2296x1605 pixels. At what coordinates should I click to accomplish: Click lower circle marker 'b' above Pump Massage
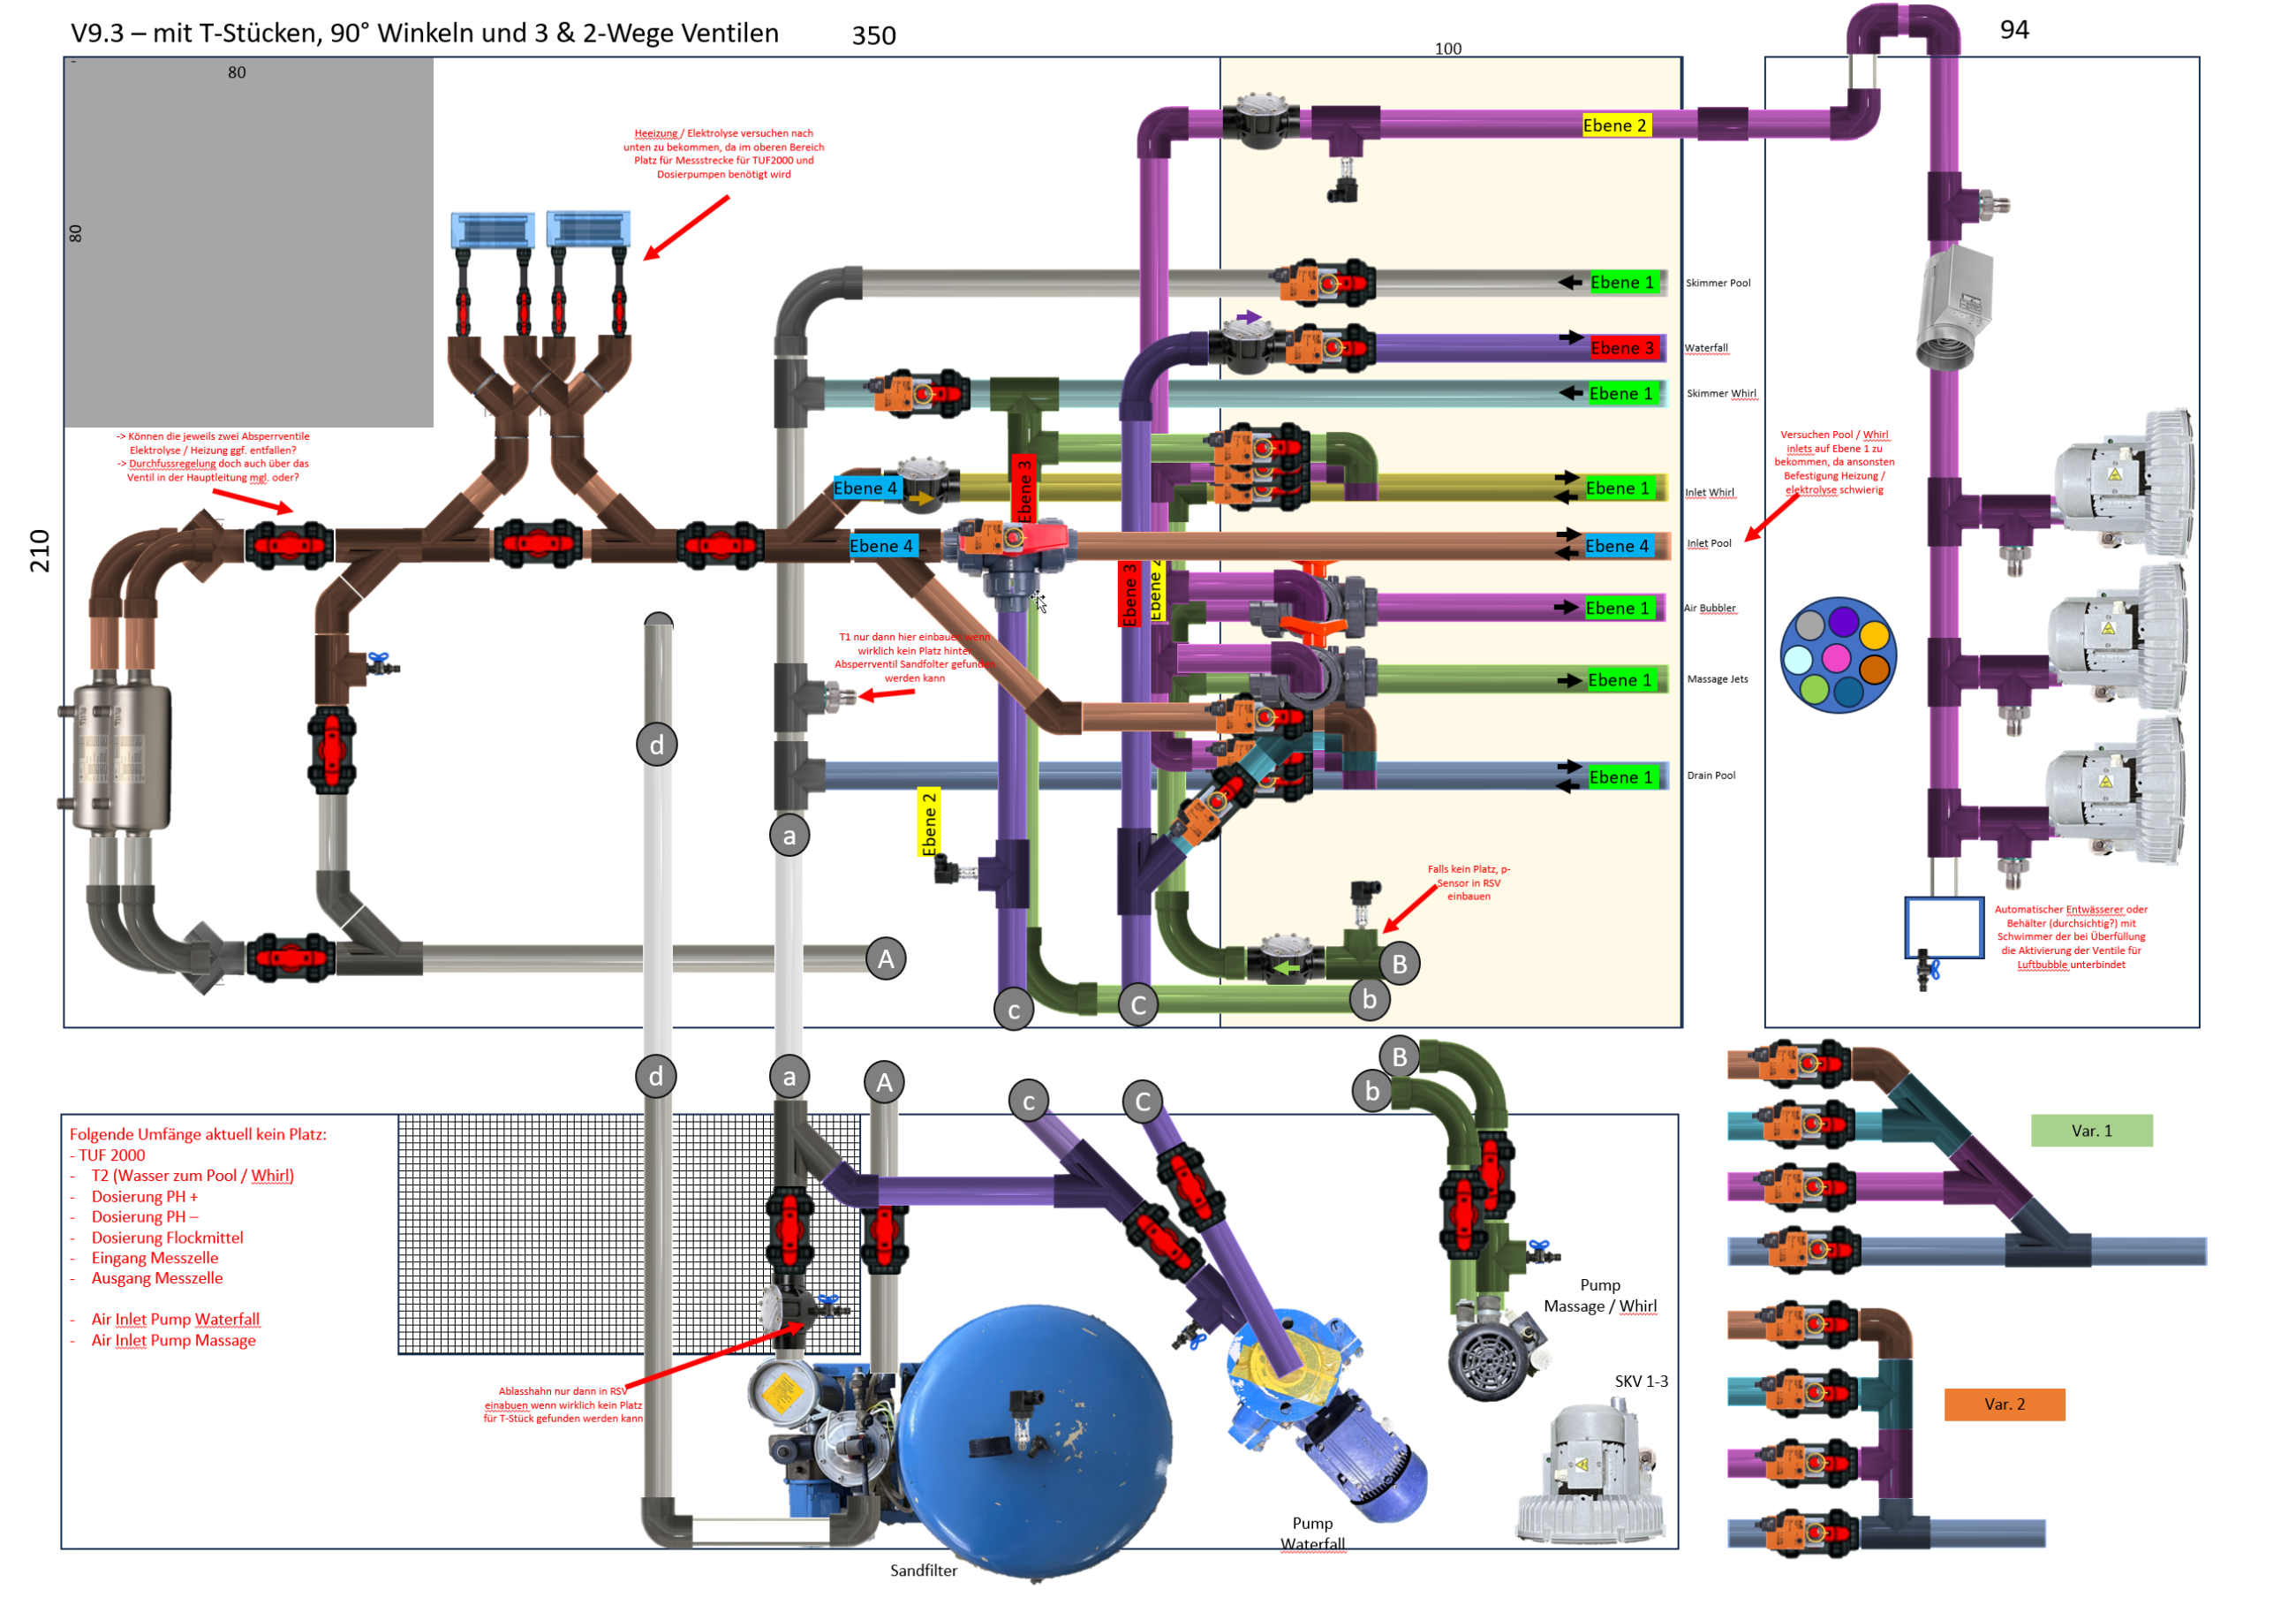[x=1372, y=1091]
